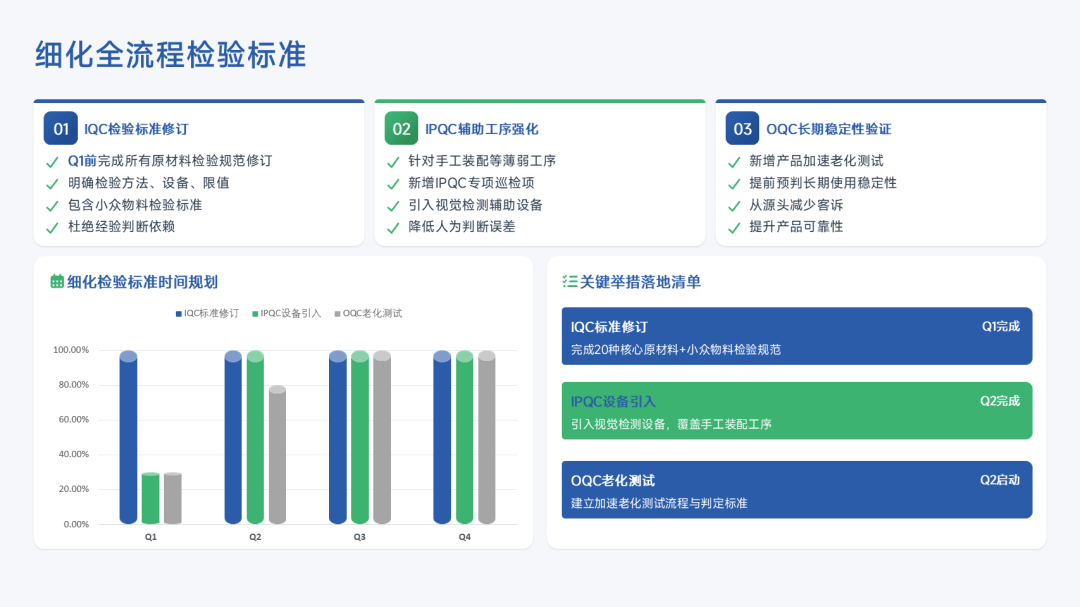Click the calendar icon beside 细化检验标准时间规划
The width and height of the screenshot is (1080, 607).
point(57,282)
